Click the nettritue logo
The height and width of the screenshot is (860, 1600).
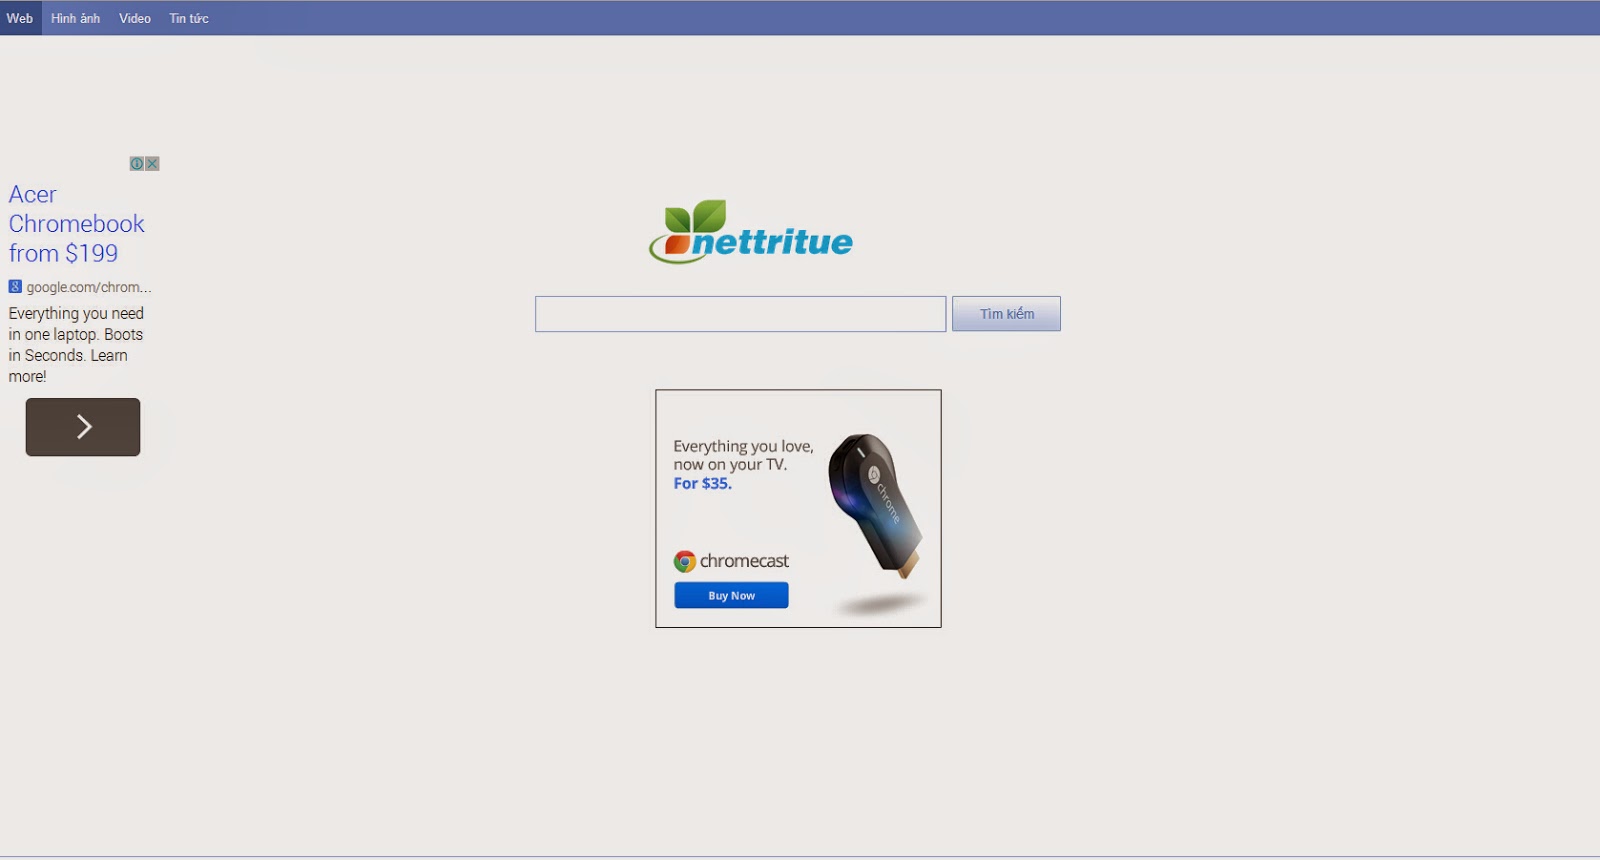pyautogui.click(x=751, y=232)
